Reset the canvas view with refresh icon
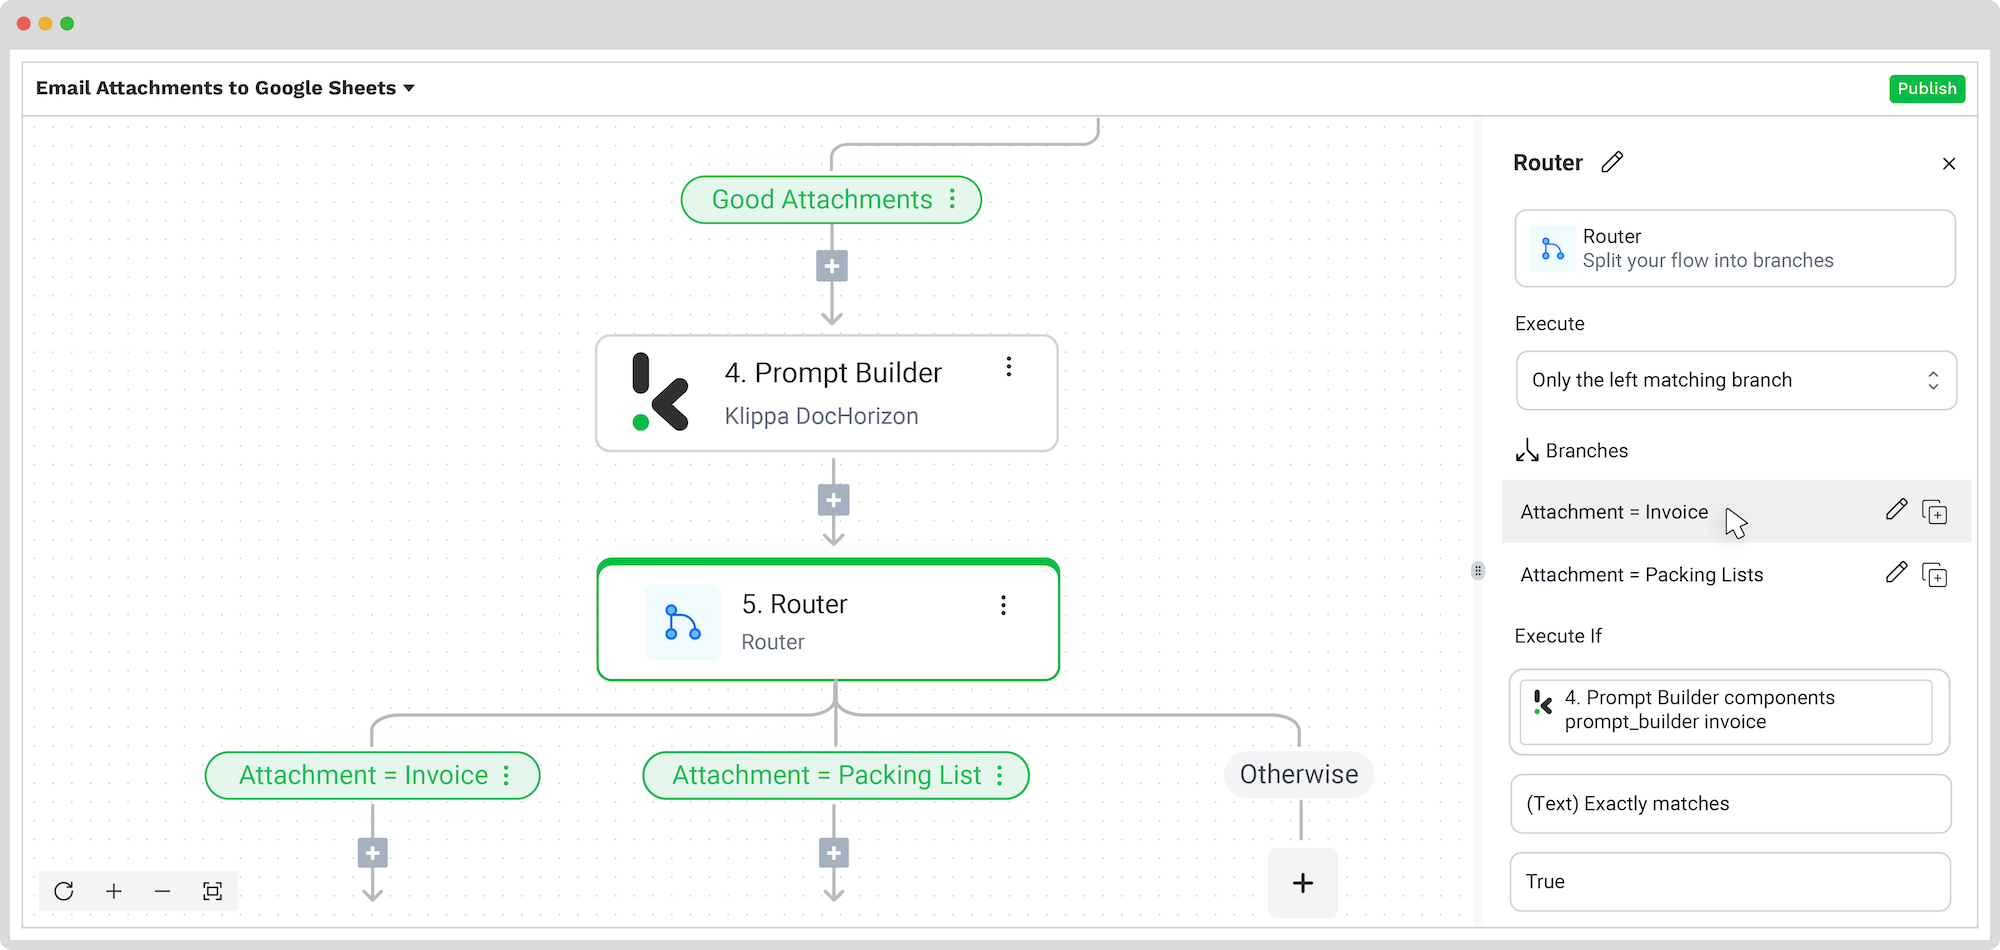The image size is (2000, 950). [x=64, y=891]
